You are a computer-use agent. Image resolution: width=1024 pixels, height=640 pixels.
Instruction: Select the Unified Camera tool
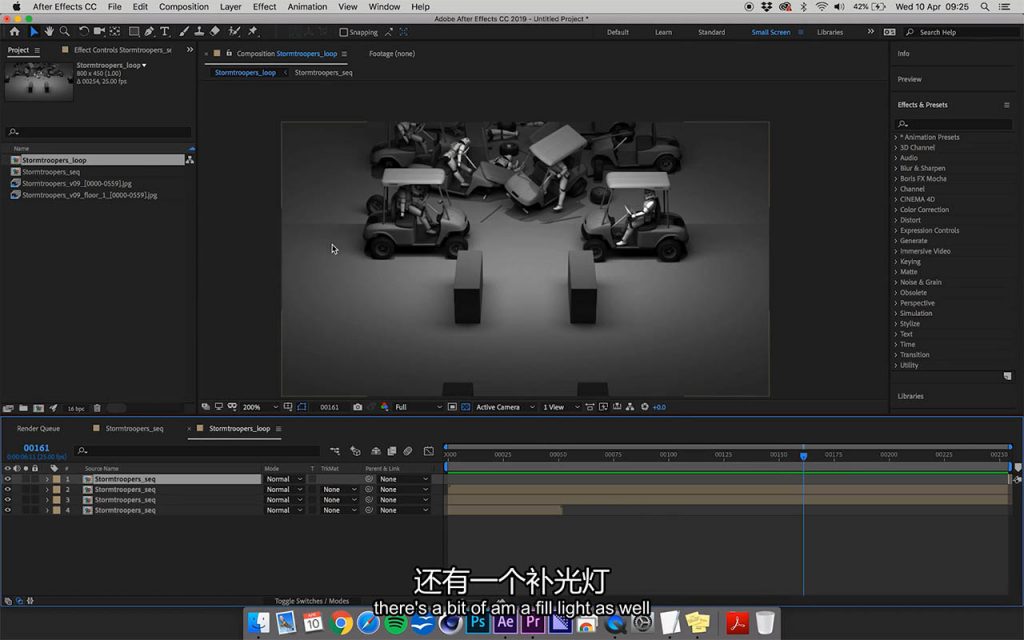[x=99, y=31]
